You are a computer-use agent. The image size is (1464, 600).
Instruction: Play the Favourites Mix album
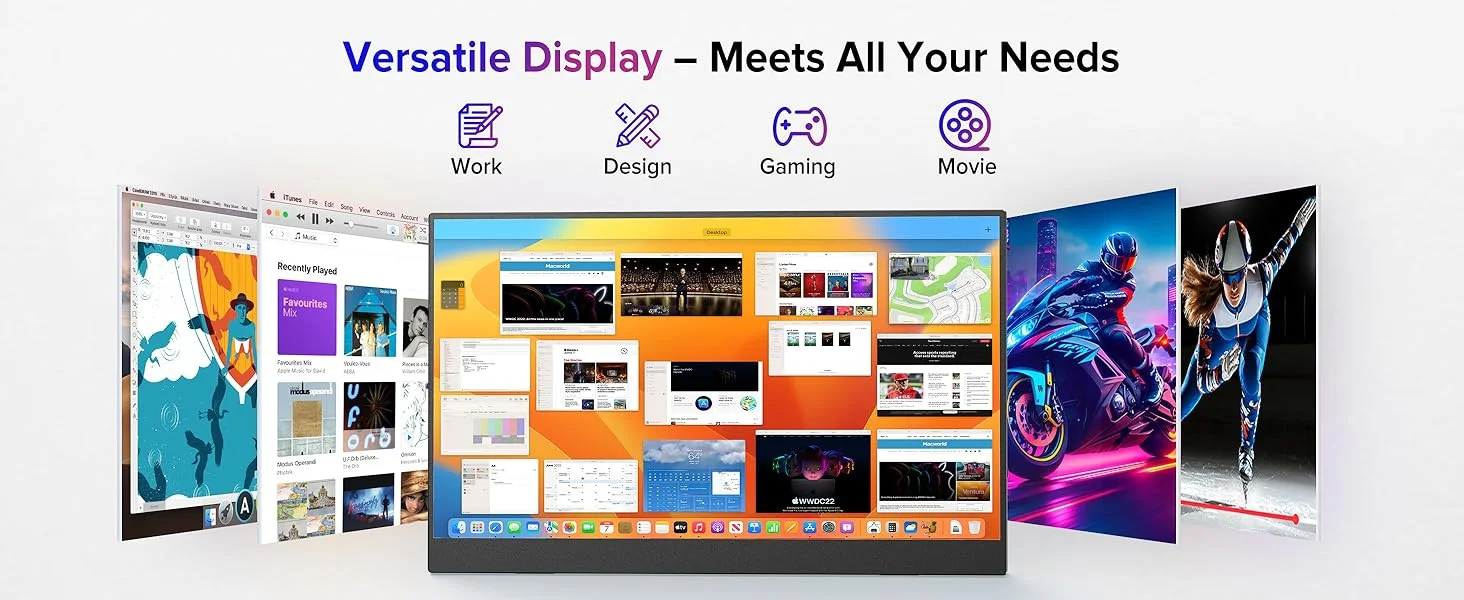pos(306,318)
